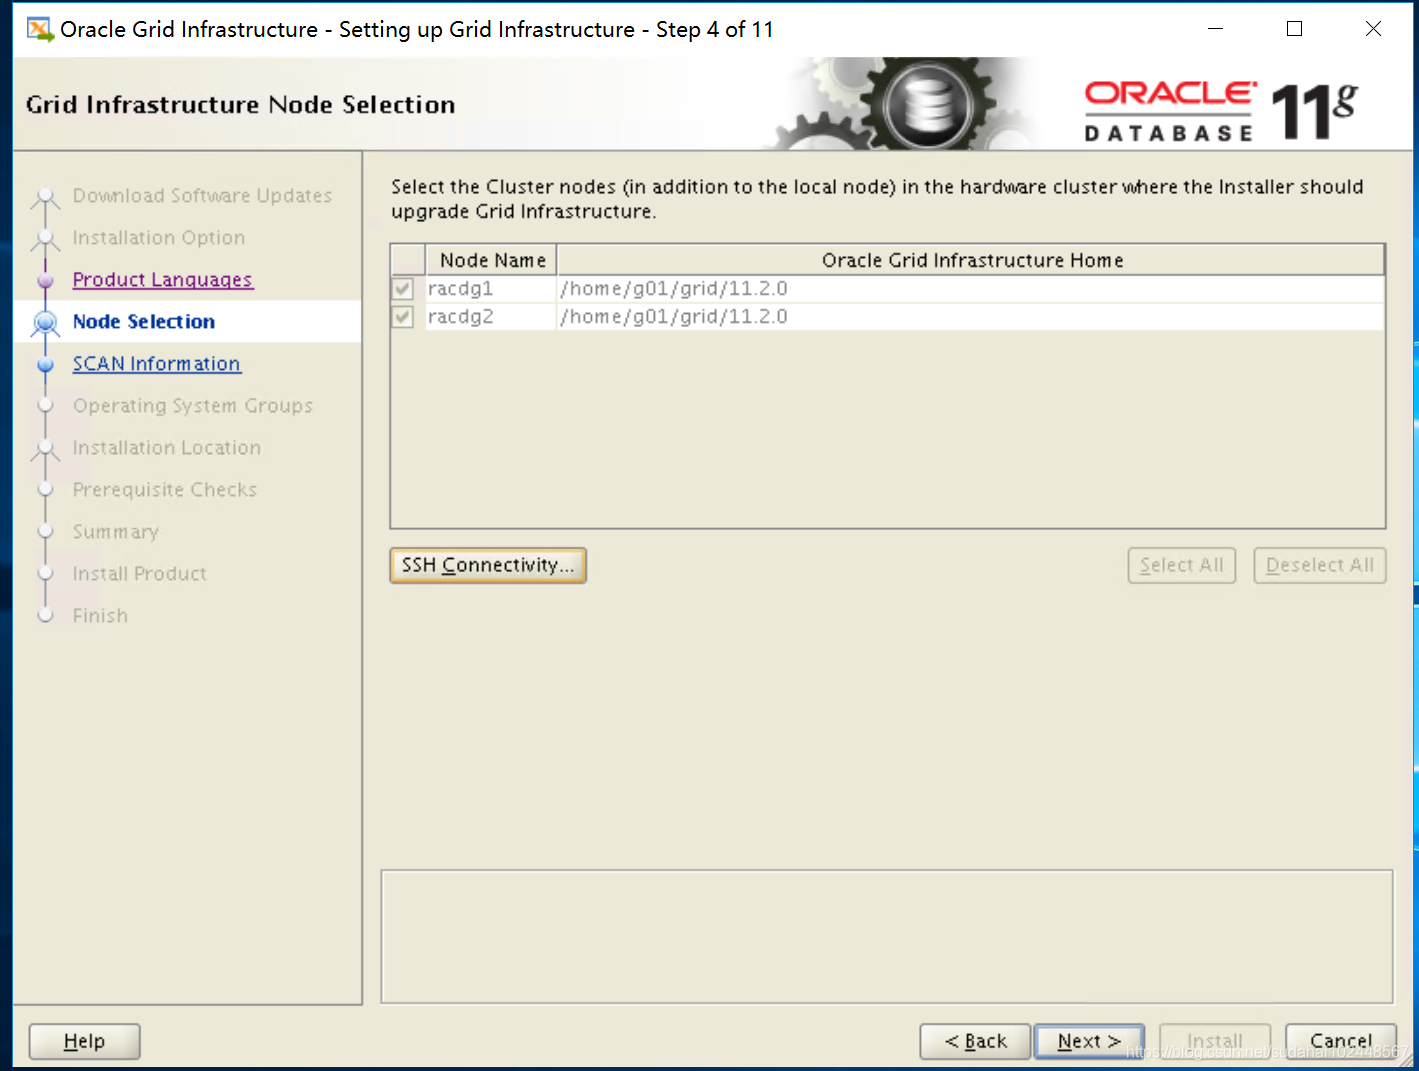Select the Installation Location step

[167, 448]
